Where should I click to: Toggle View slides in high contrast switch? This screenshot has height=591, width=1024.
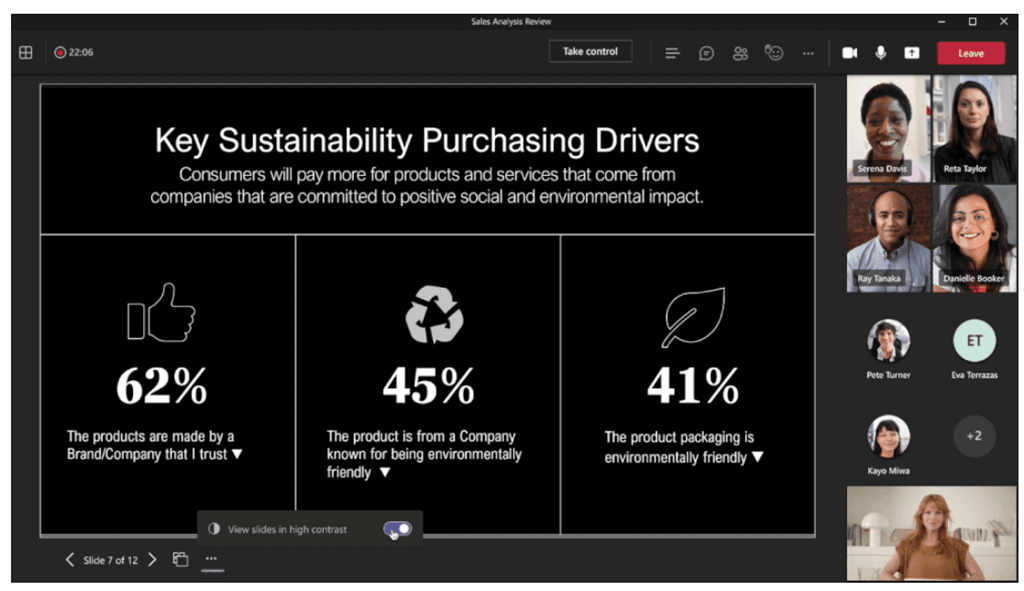397,529
